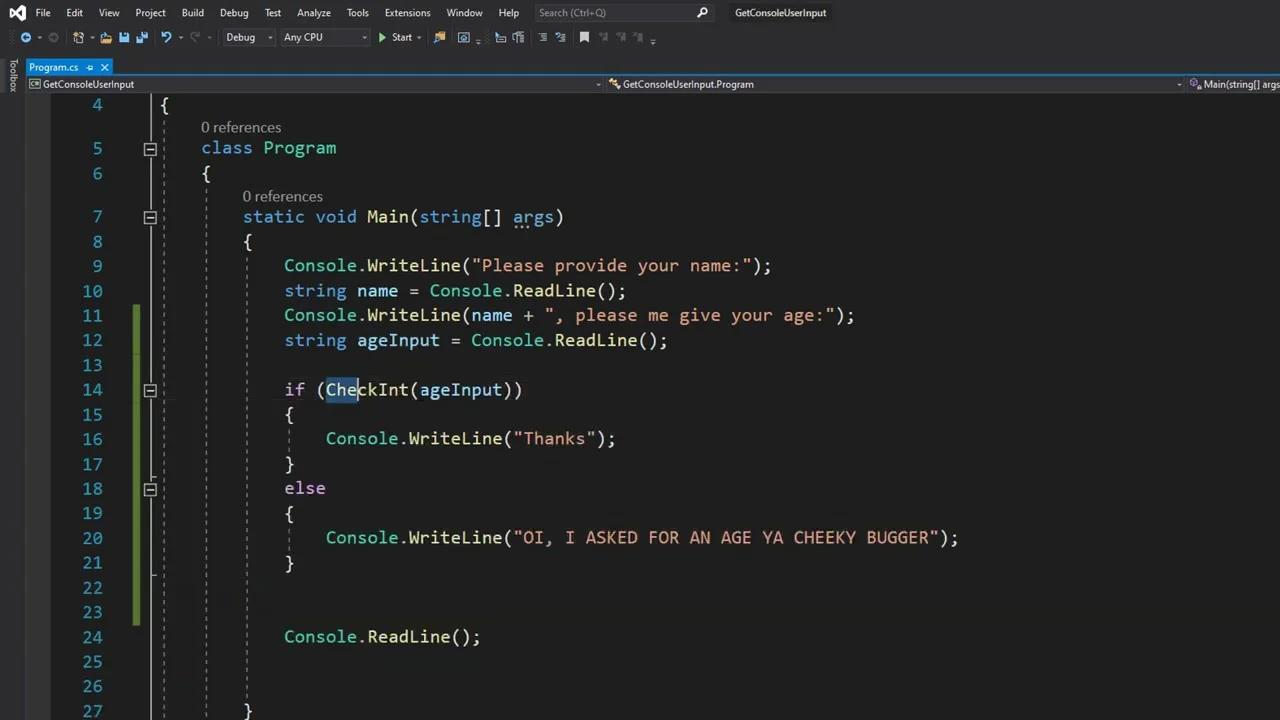Click the comment out lines icon
Image resolution: width=1280 pixels, height=720 pixels.
pyautogui.click(x=543, y=37)
